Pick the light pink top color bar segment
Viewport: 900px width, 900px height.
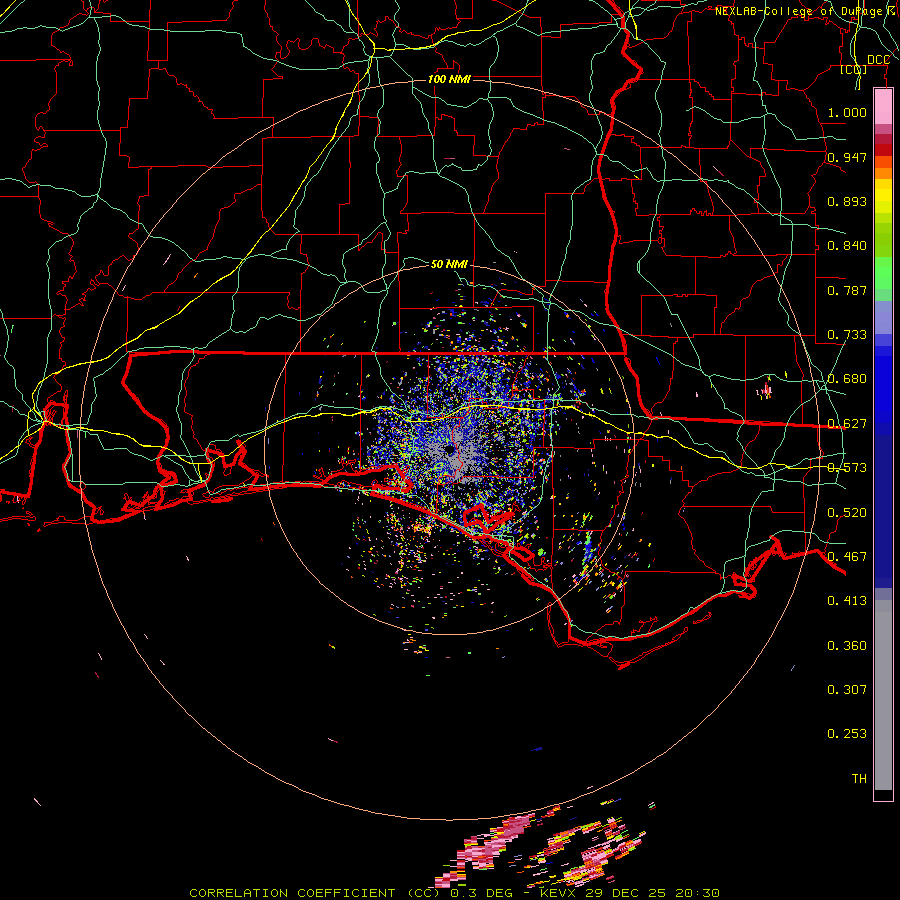883,107
